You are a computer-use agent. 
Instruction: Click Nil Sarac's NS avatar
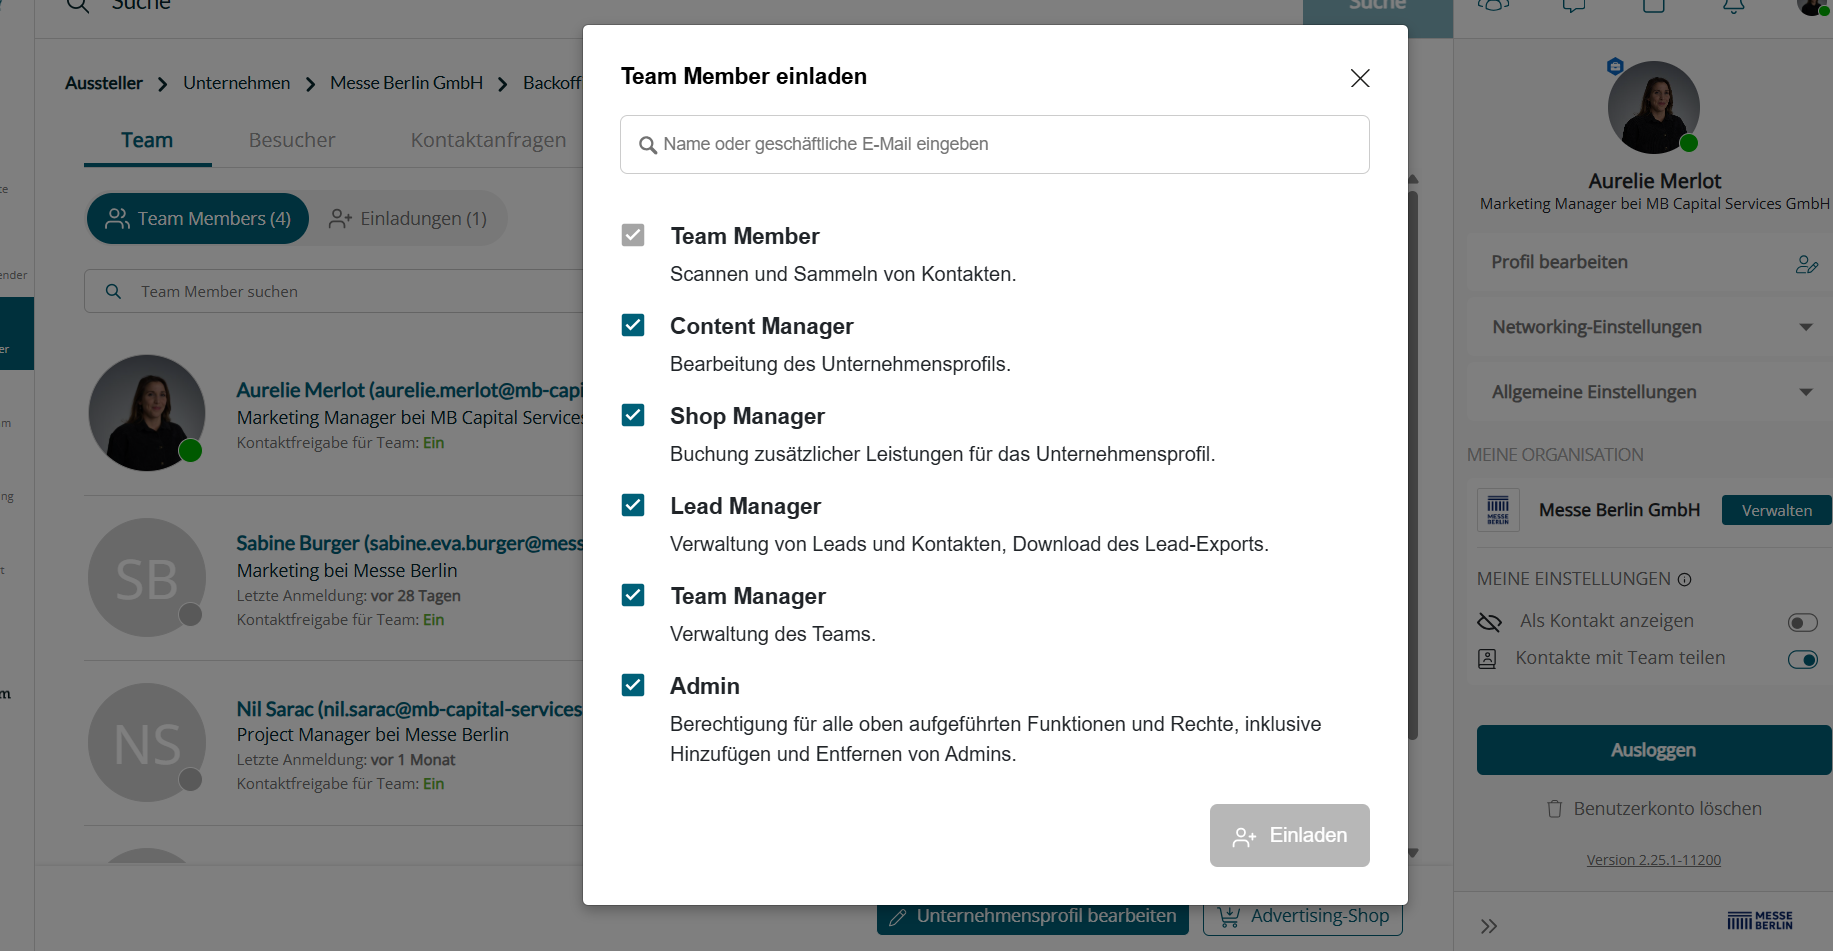coord(147,742)
